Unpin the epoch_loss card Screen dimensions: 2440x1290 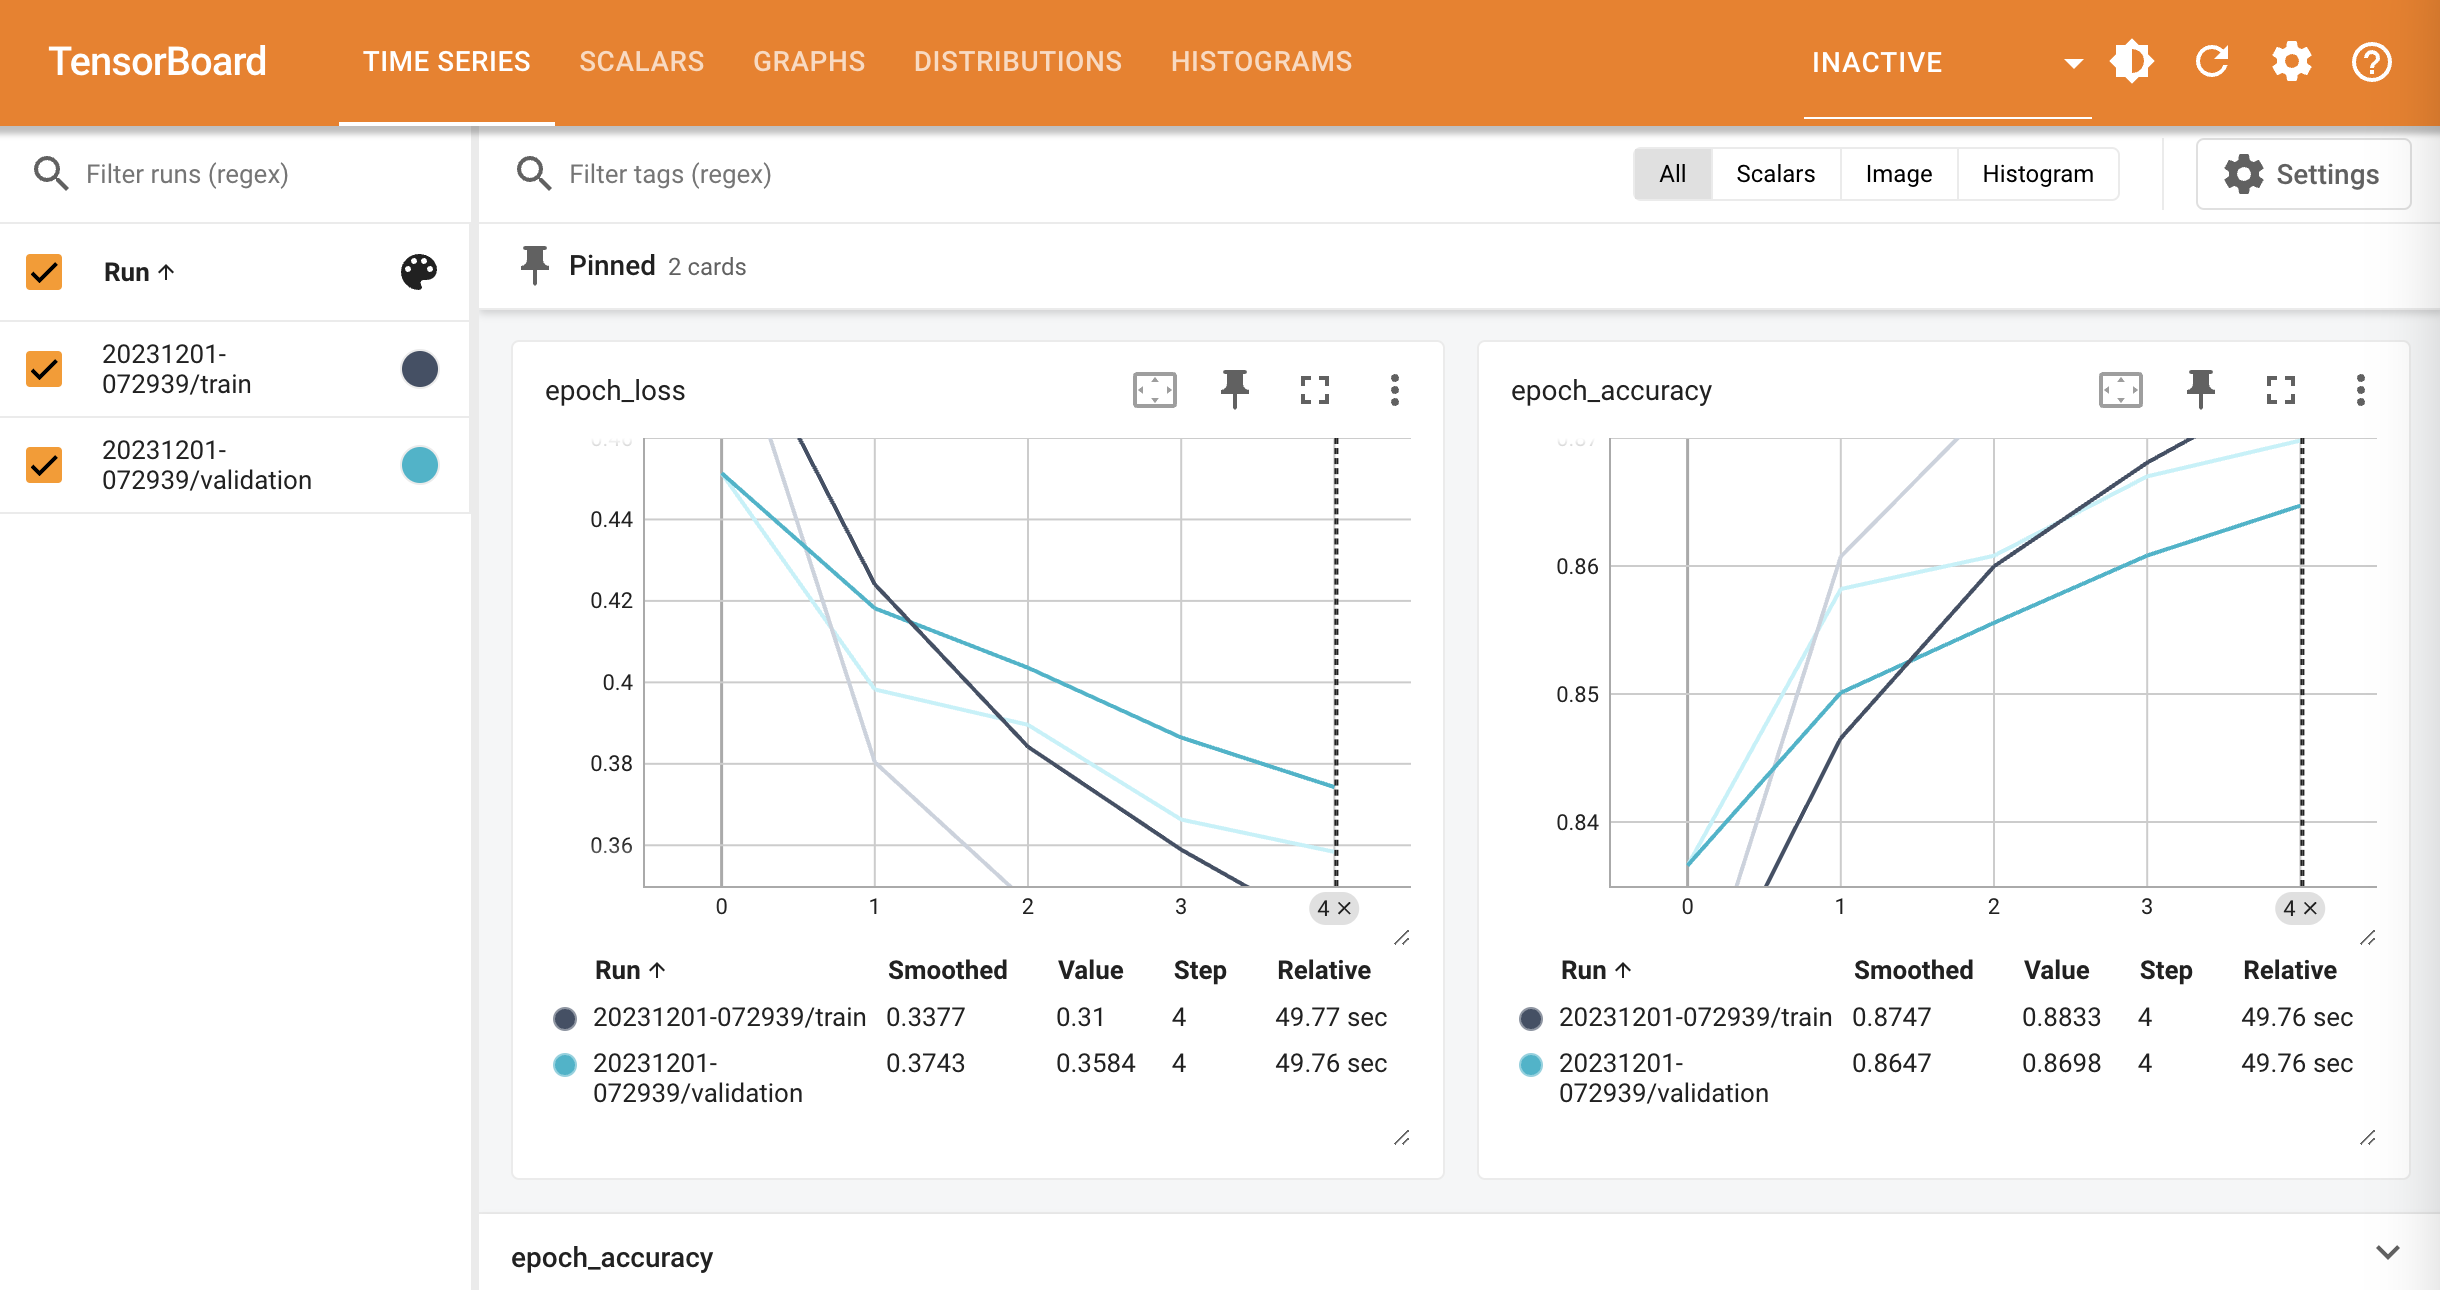[x=1235, y=390]
